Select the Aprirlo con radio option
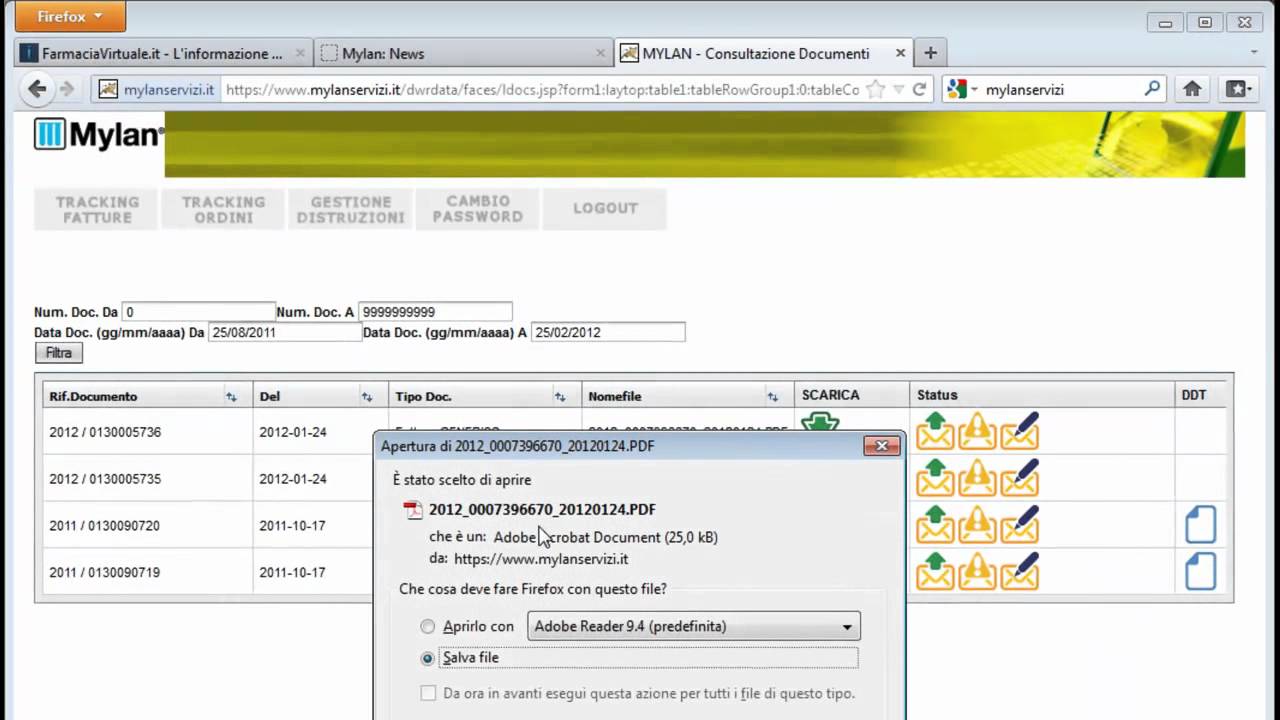Image resolution: width=1280 pixels, height=720 pixels. [x=428, y=627]
